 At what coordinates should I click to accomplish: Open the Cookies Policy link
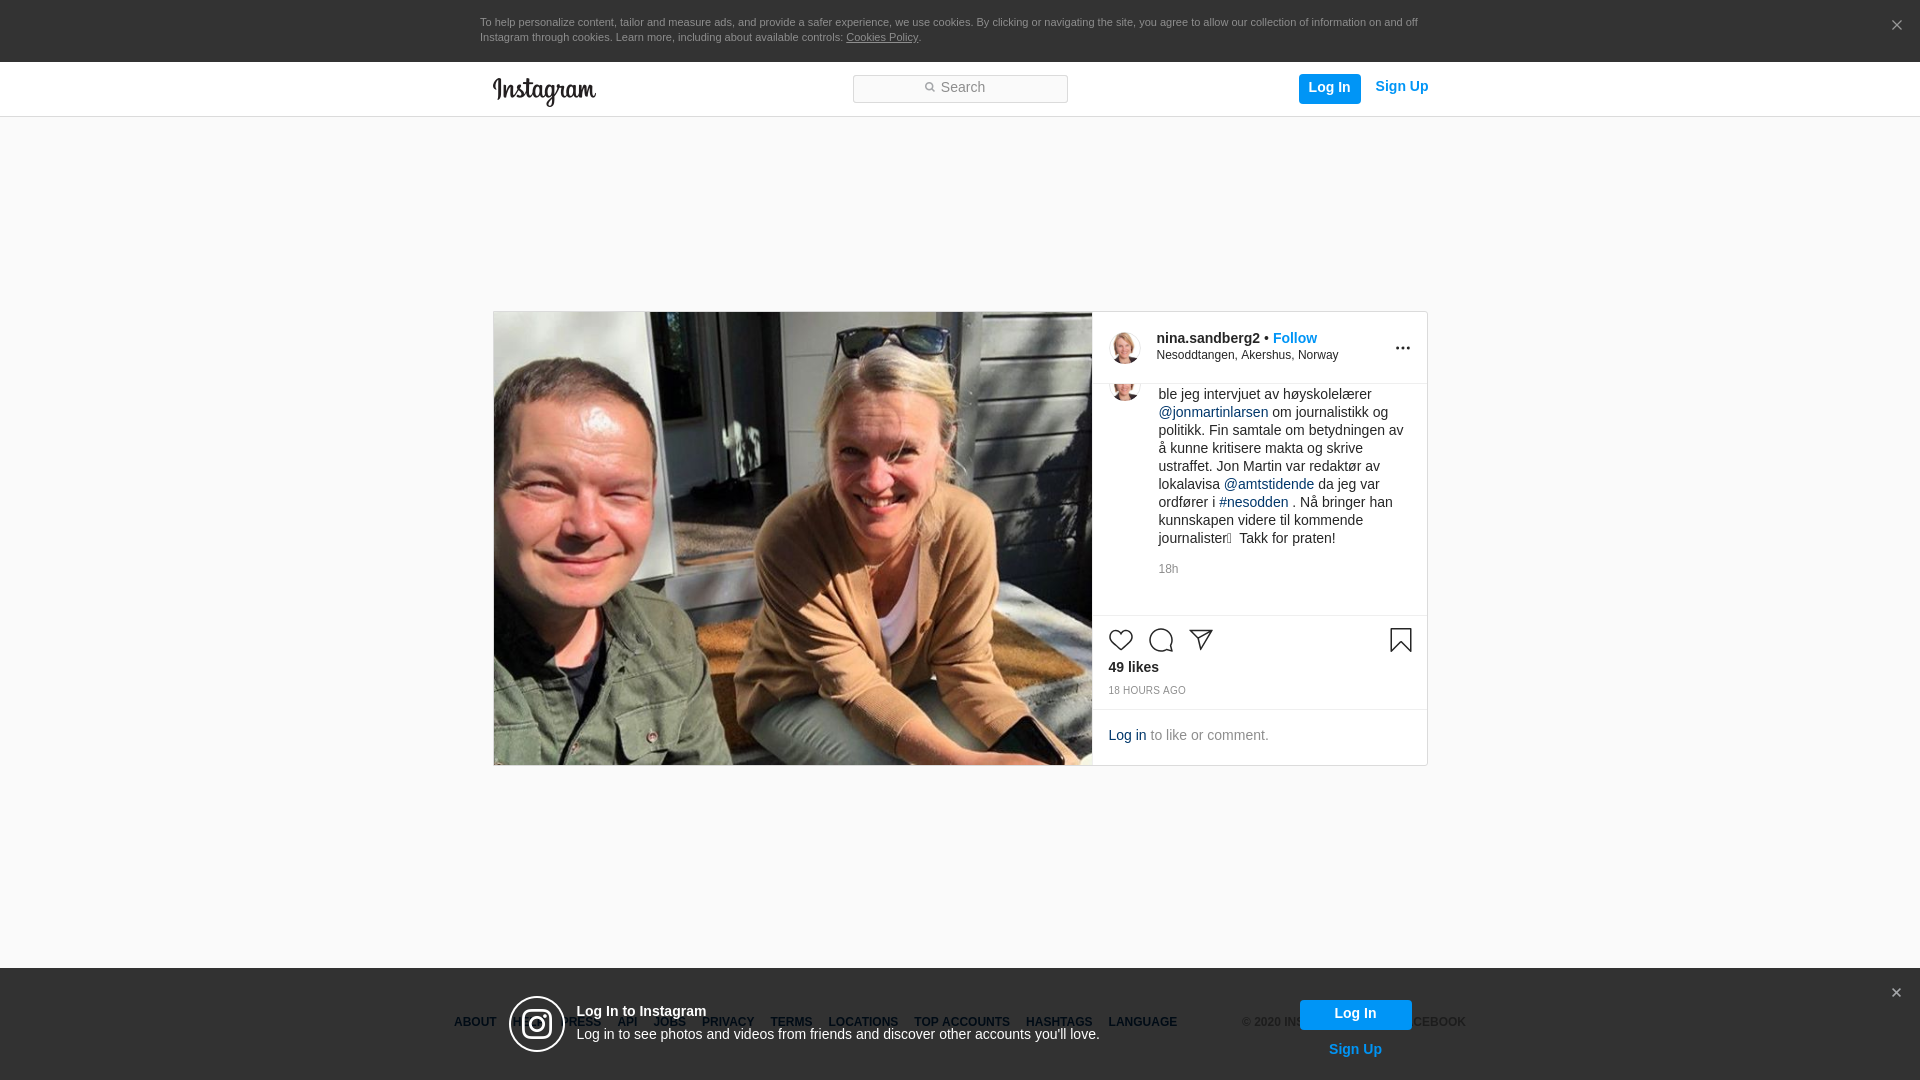(882, 37)
